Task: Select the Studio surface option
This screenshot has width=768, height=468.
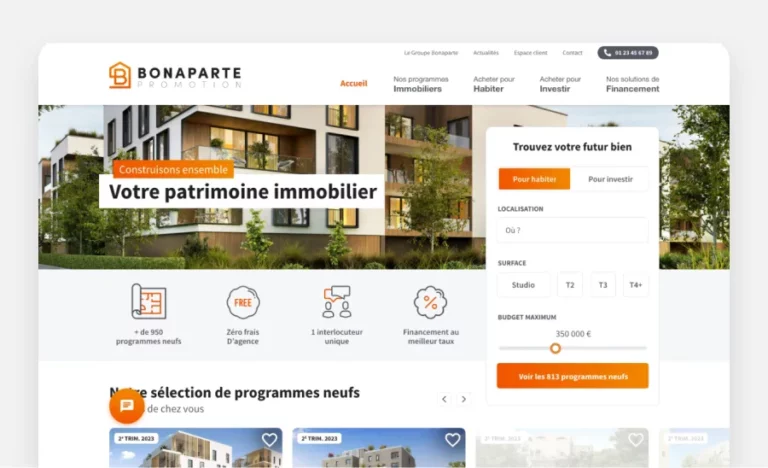Action: (523, 285)
